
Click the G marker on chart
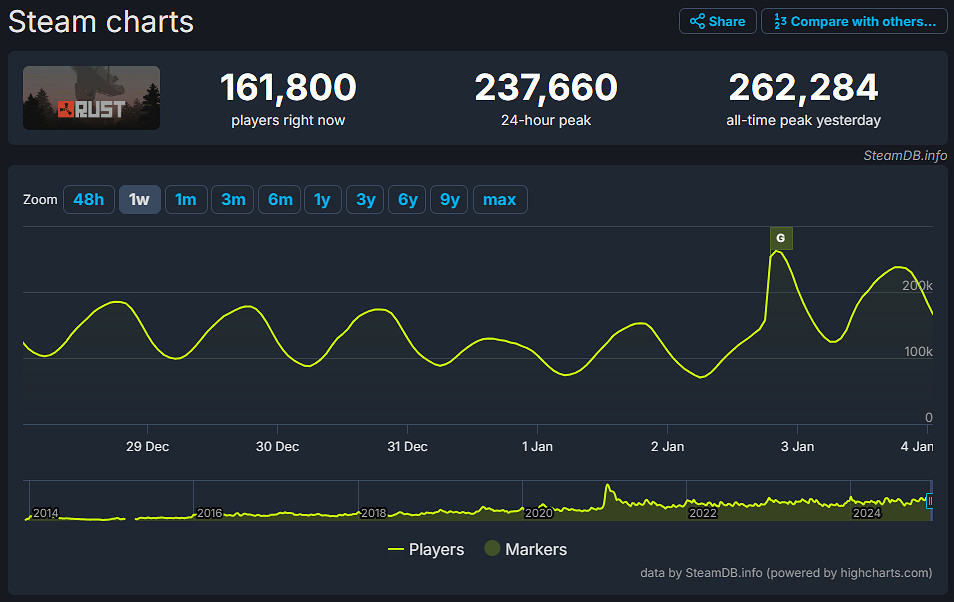click(780, 238)
